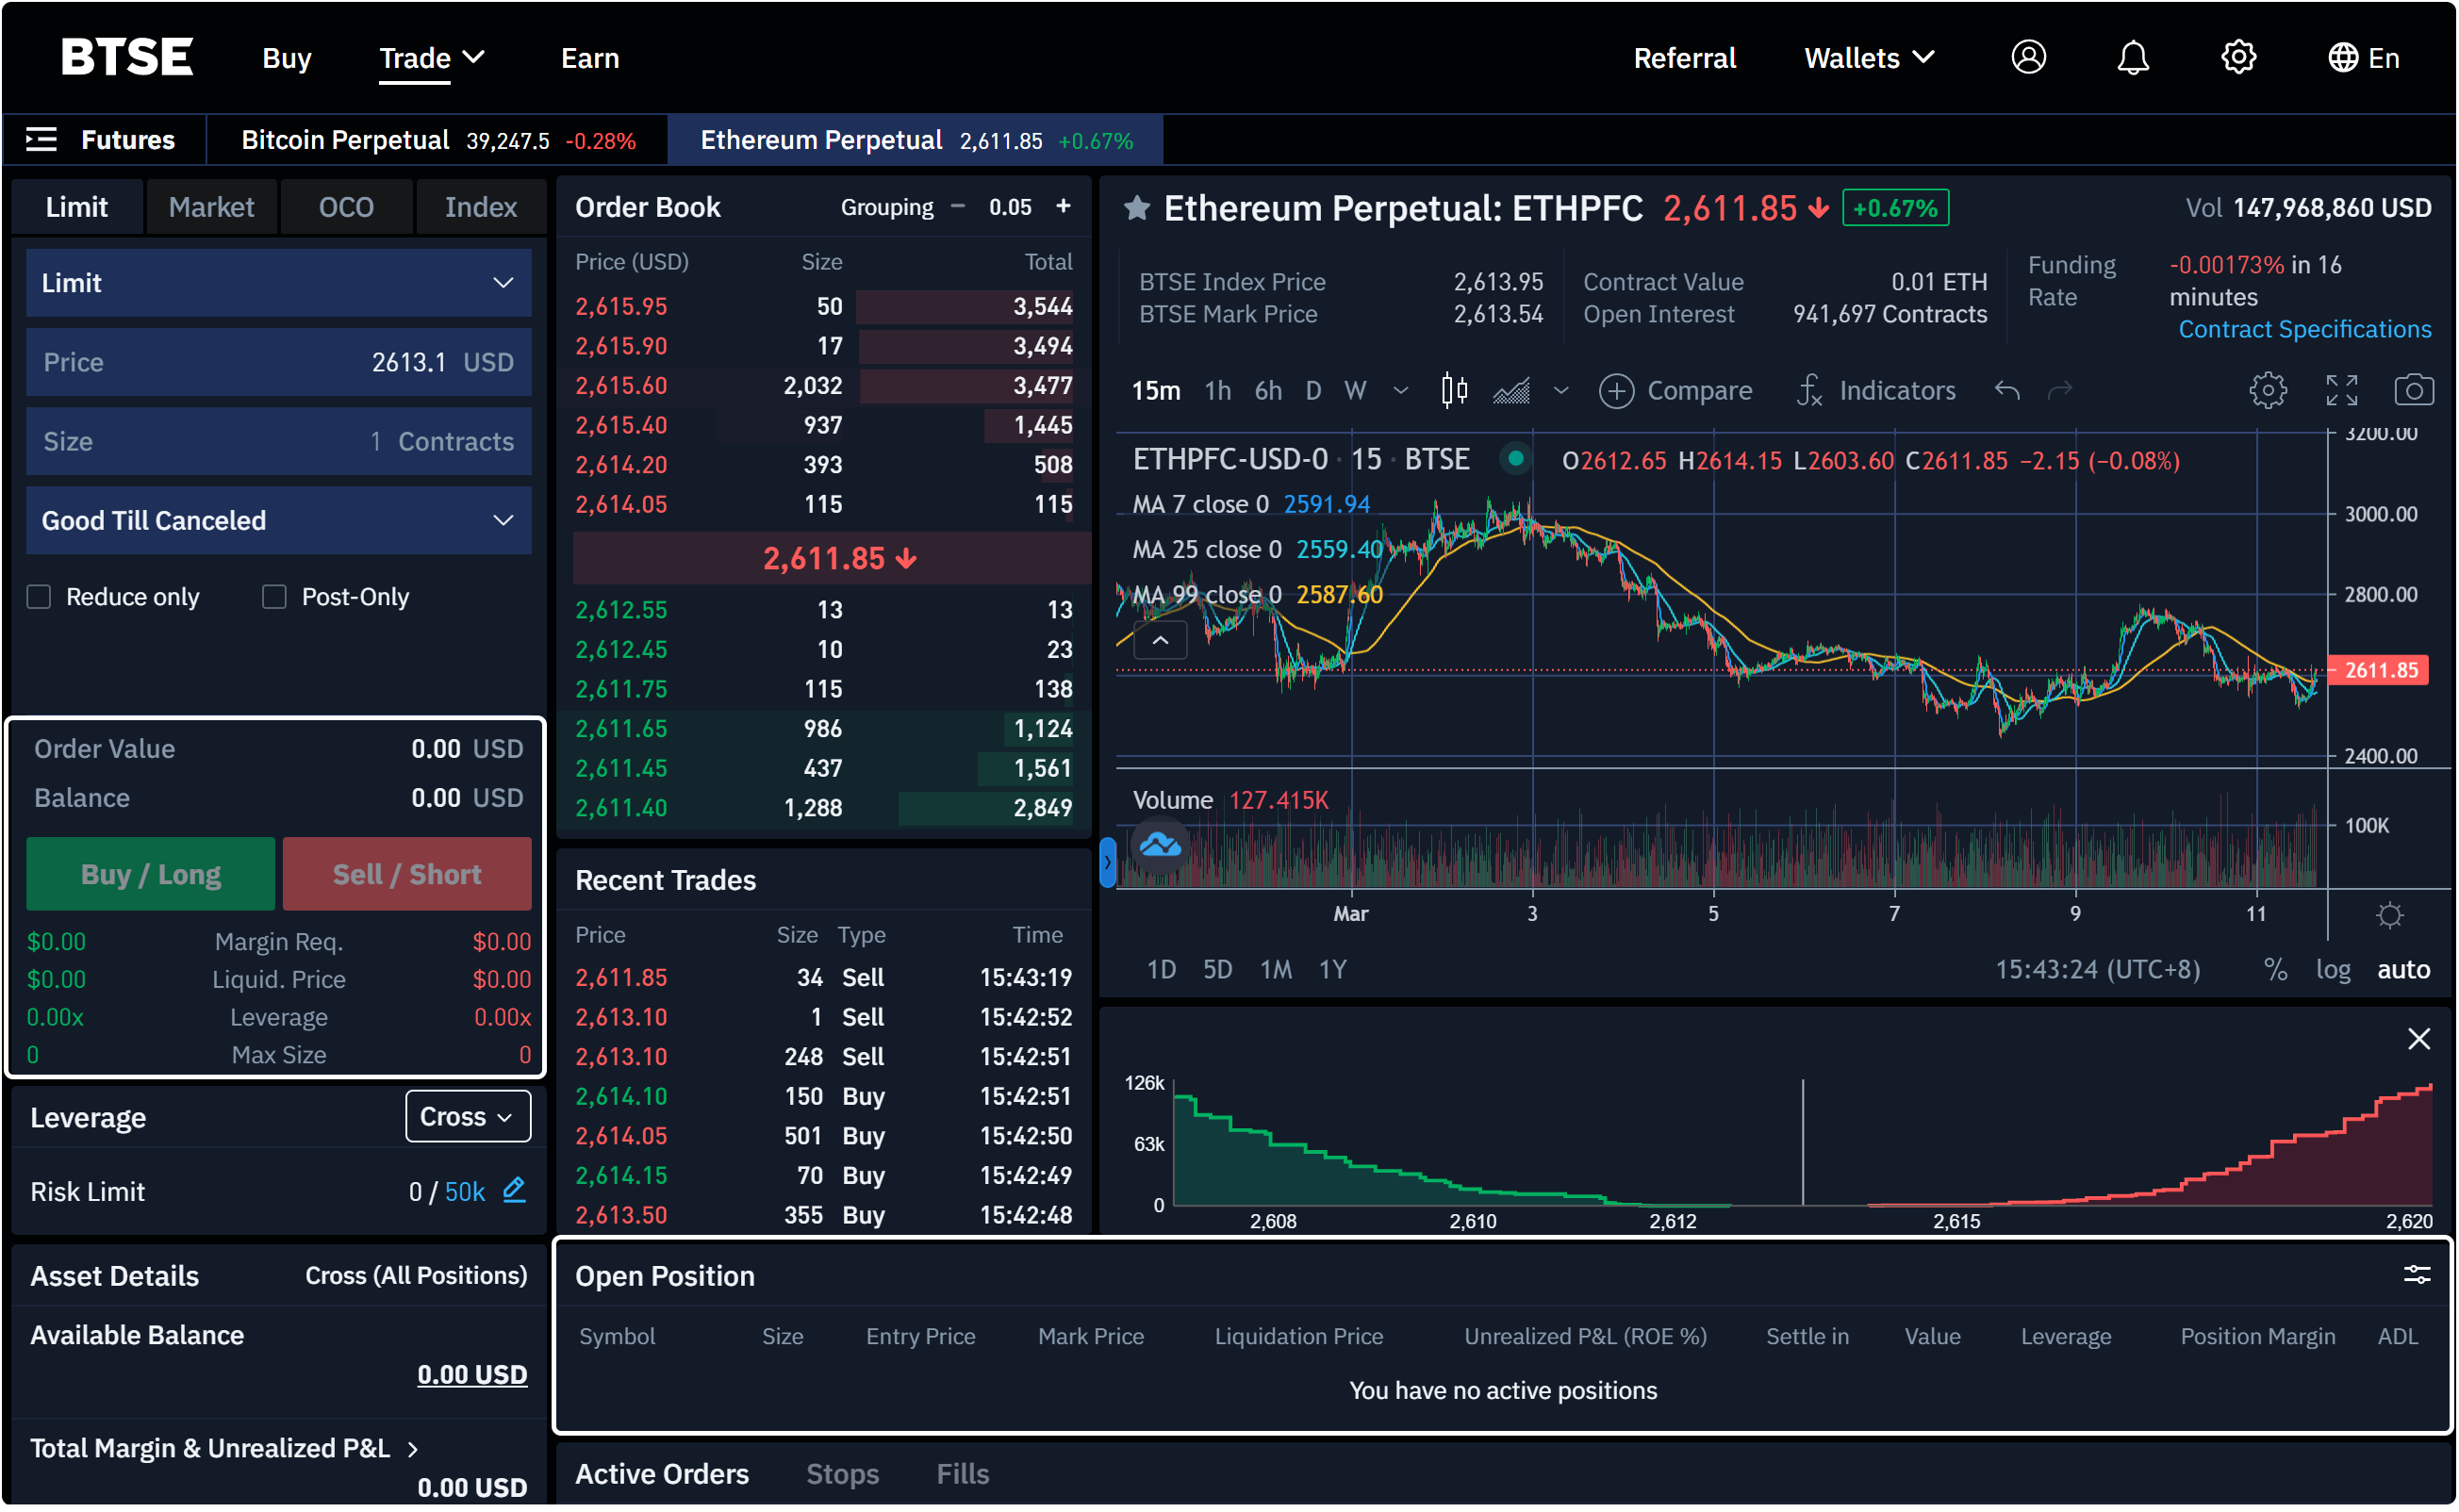Decrease order book grouping with minus
Viewport: 2459px width, 1512px height.
point(958,206)
